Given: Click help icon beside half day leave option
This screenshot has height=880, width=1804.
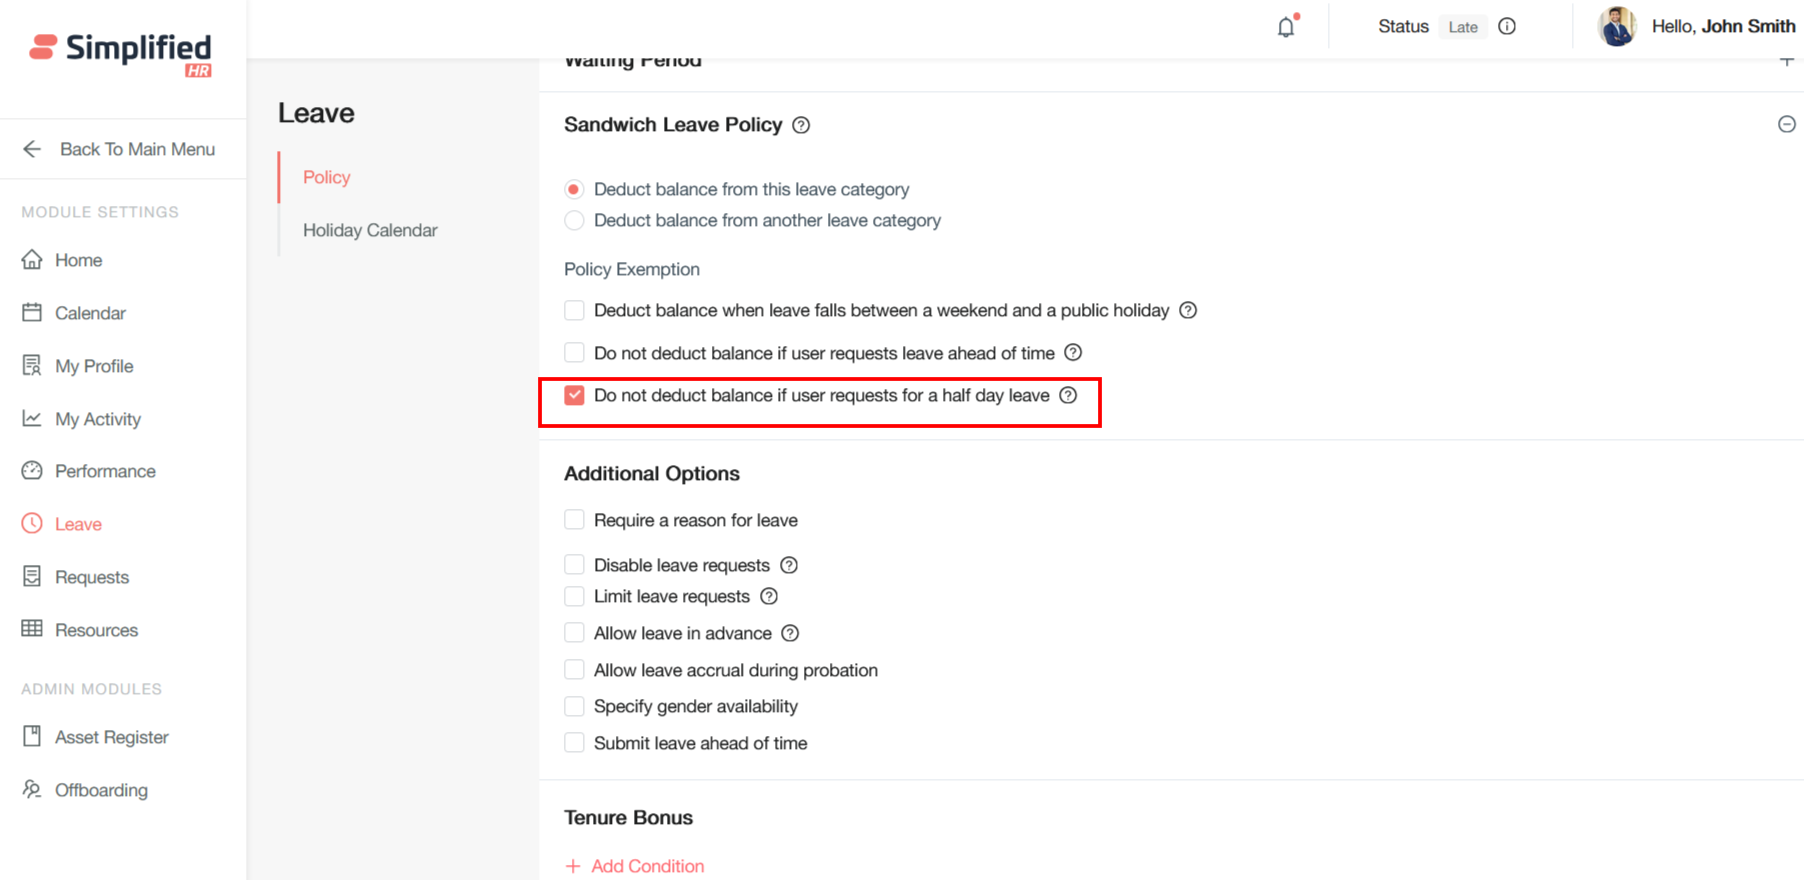Looking at the screenshot, I should pos(1068,396).
